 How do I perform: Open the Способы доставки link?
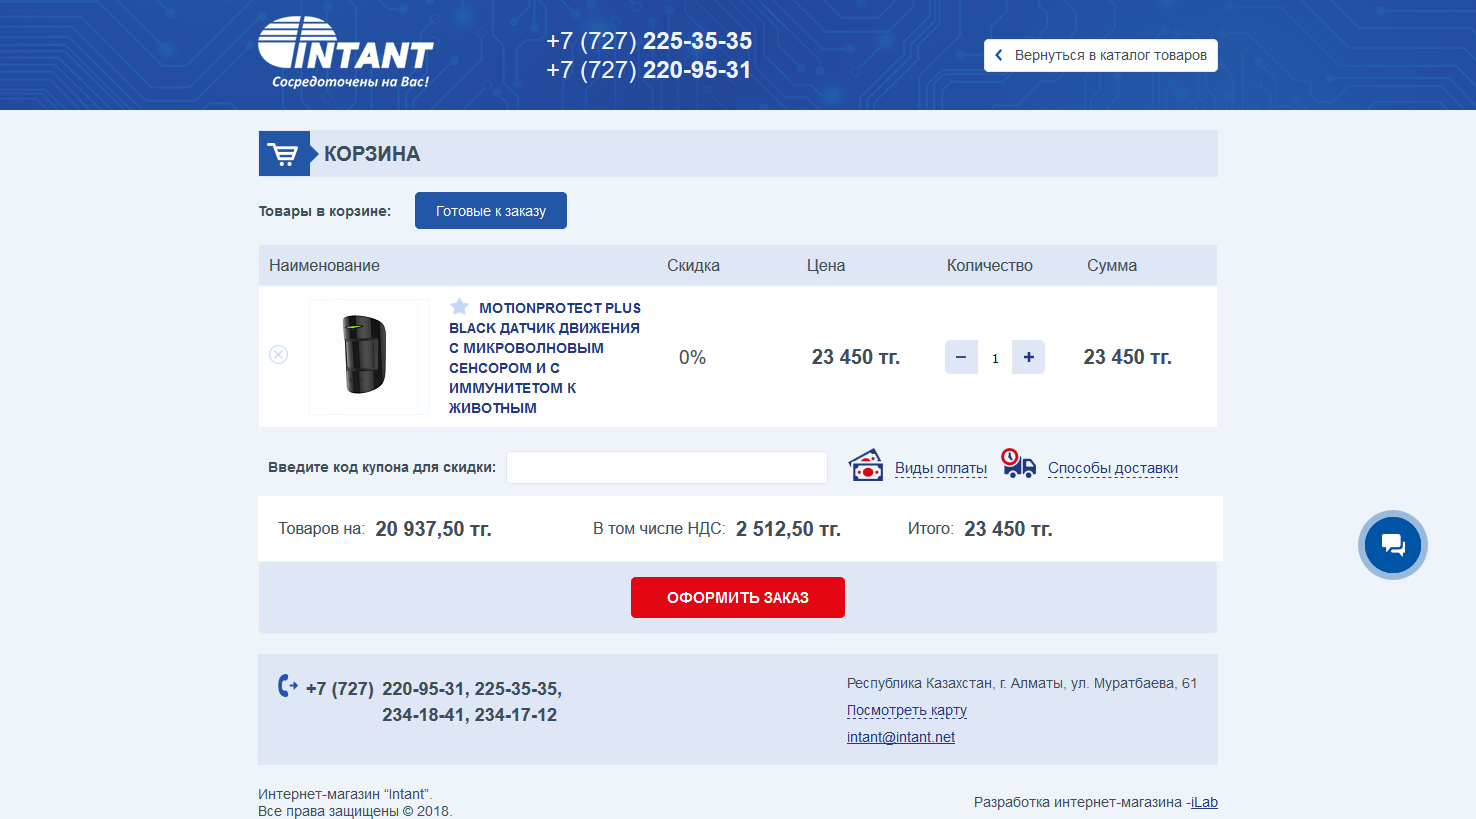tap(1113, 468)
